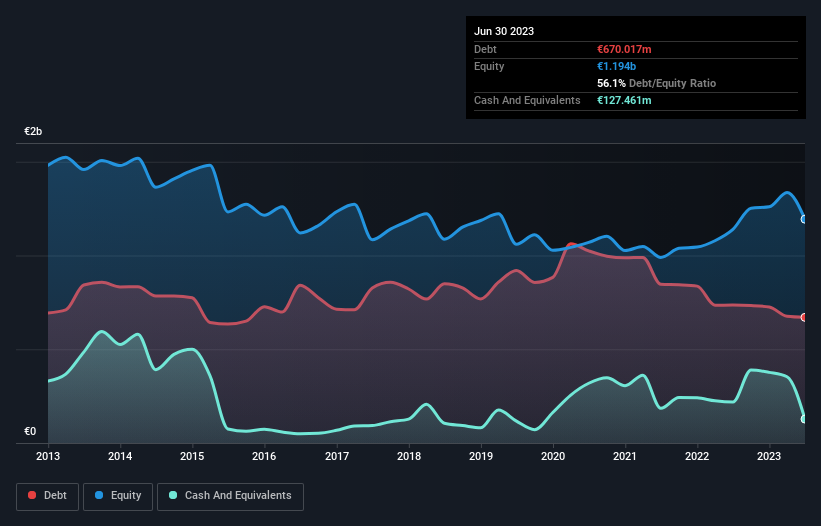
Task: Click the blue Equity legend dot
Action: (100, 495)
